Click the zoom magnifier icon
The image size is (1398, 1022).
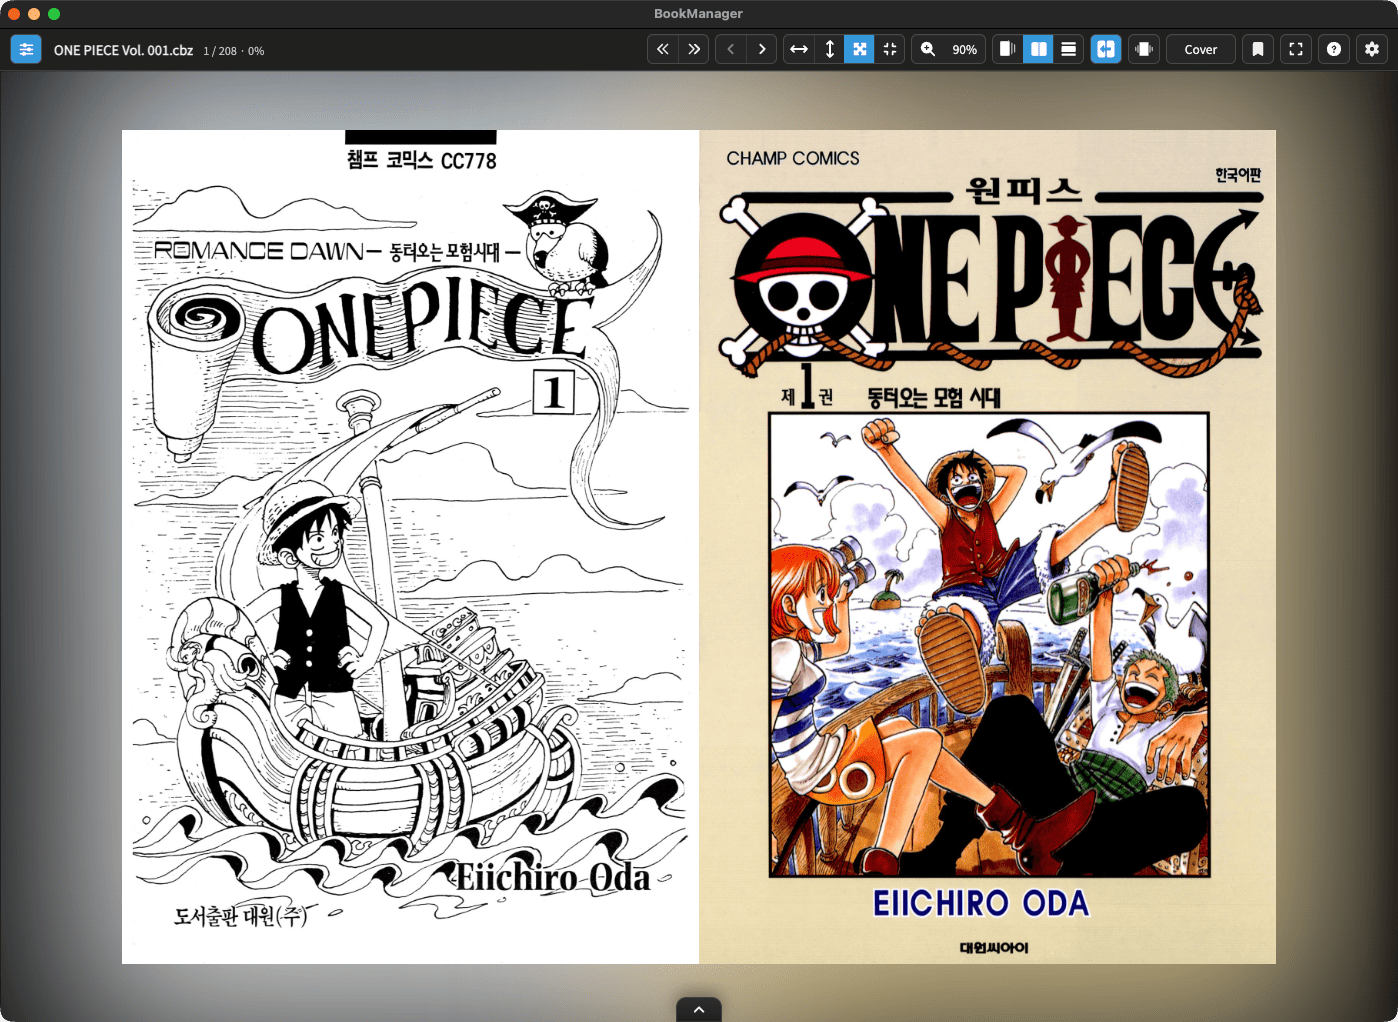[x=928, y=49]
